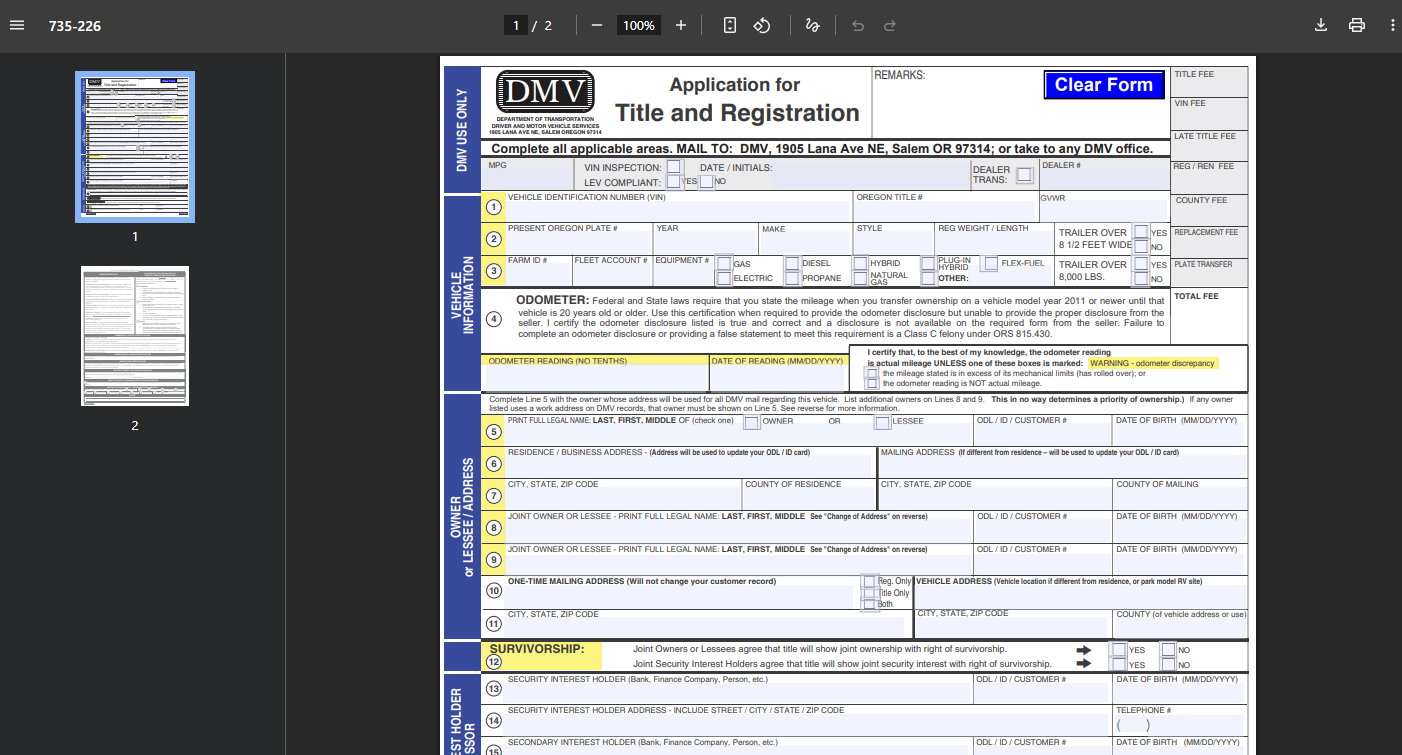1402x755 pixels.
Task: Check the VIN Inspection box
Action: point(674,167)
